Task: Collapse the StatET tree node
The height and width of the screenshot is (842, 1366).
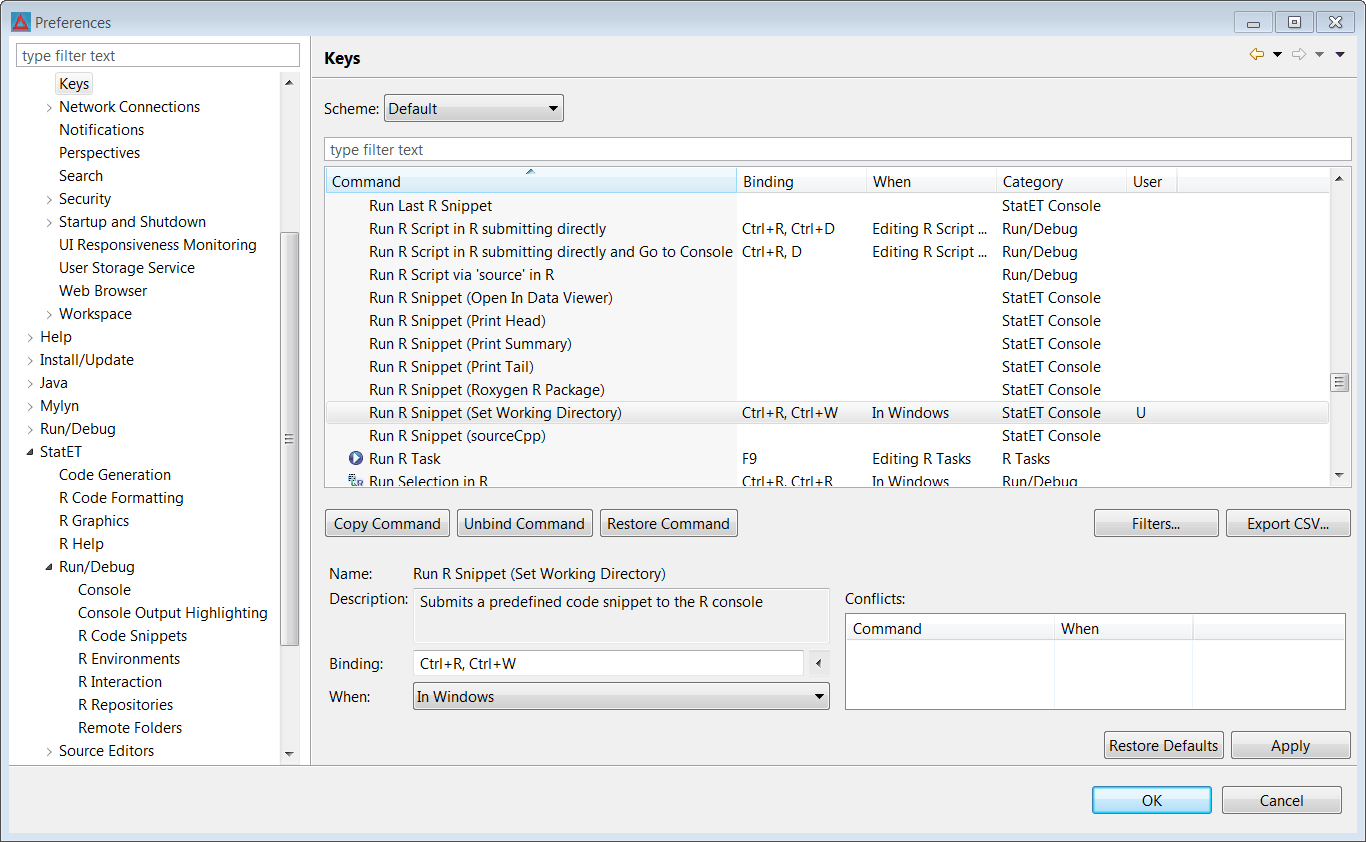Action: [x=30, y=452]
